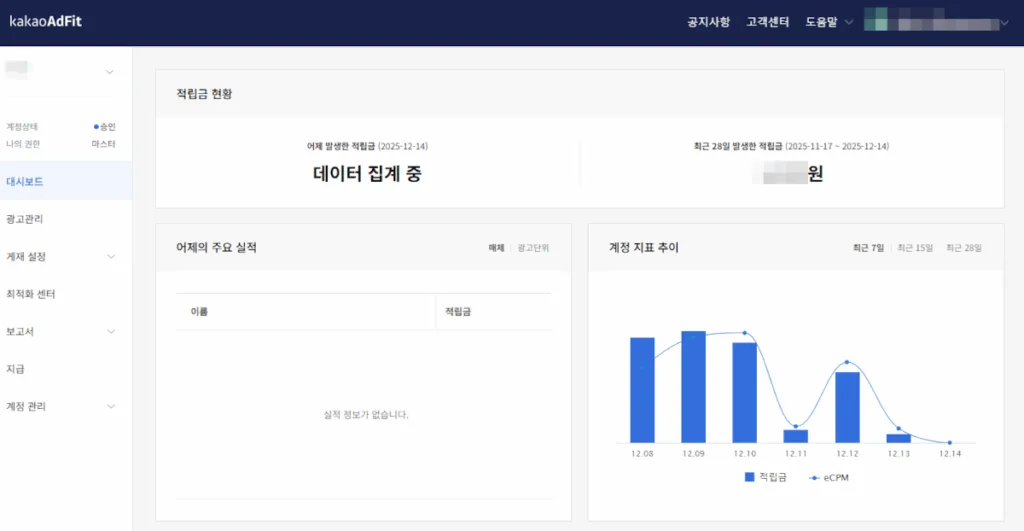
Task: Select the 최근 28일 chart range
Action: (964, 247)
